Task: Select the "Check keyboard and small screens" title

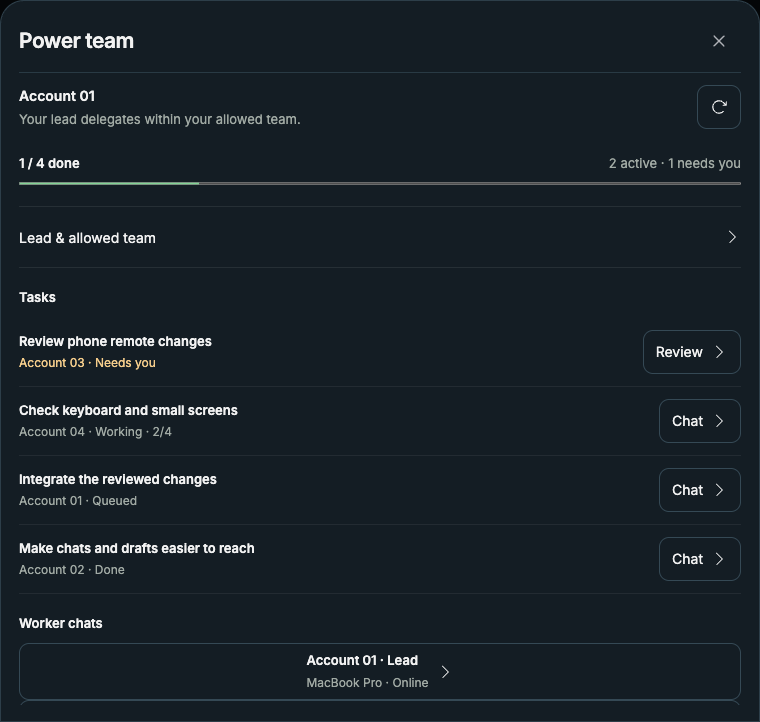Action: click(x=128, y=410)
